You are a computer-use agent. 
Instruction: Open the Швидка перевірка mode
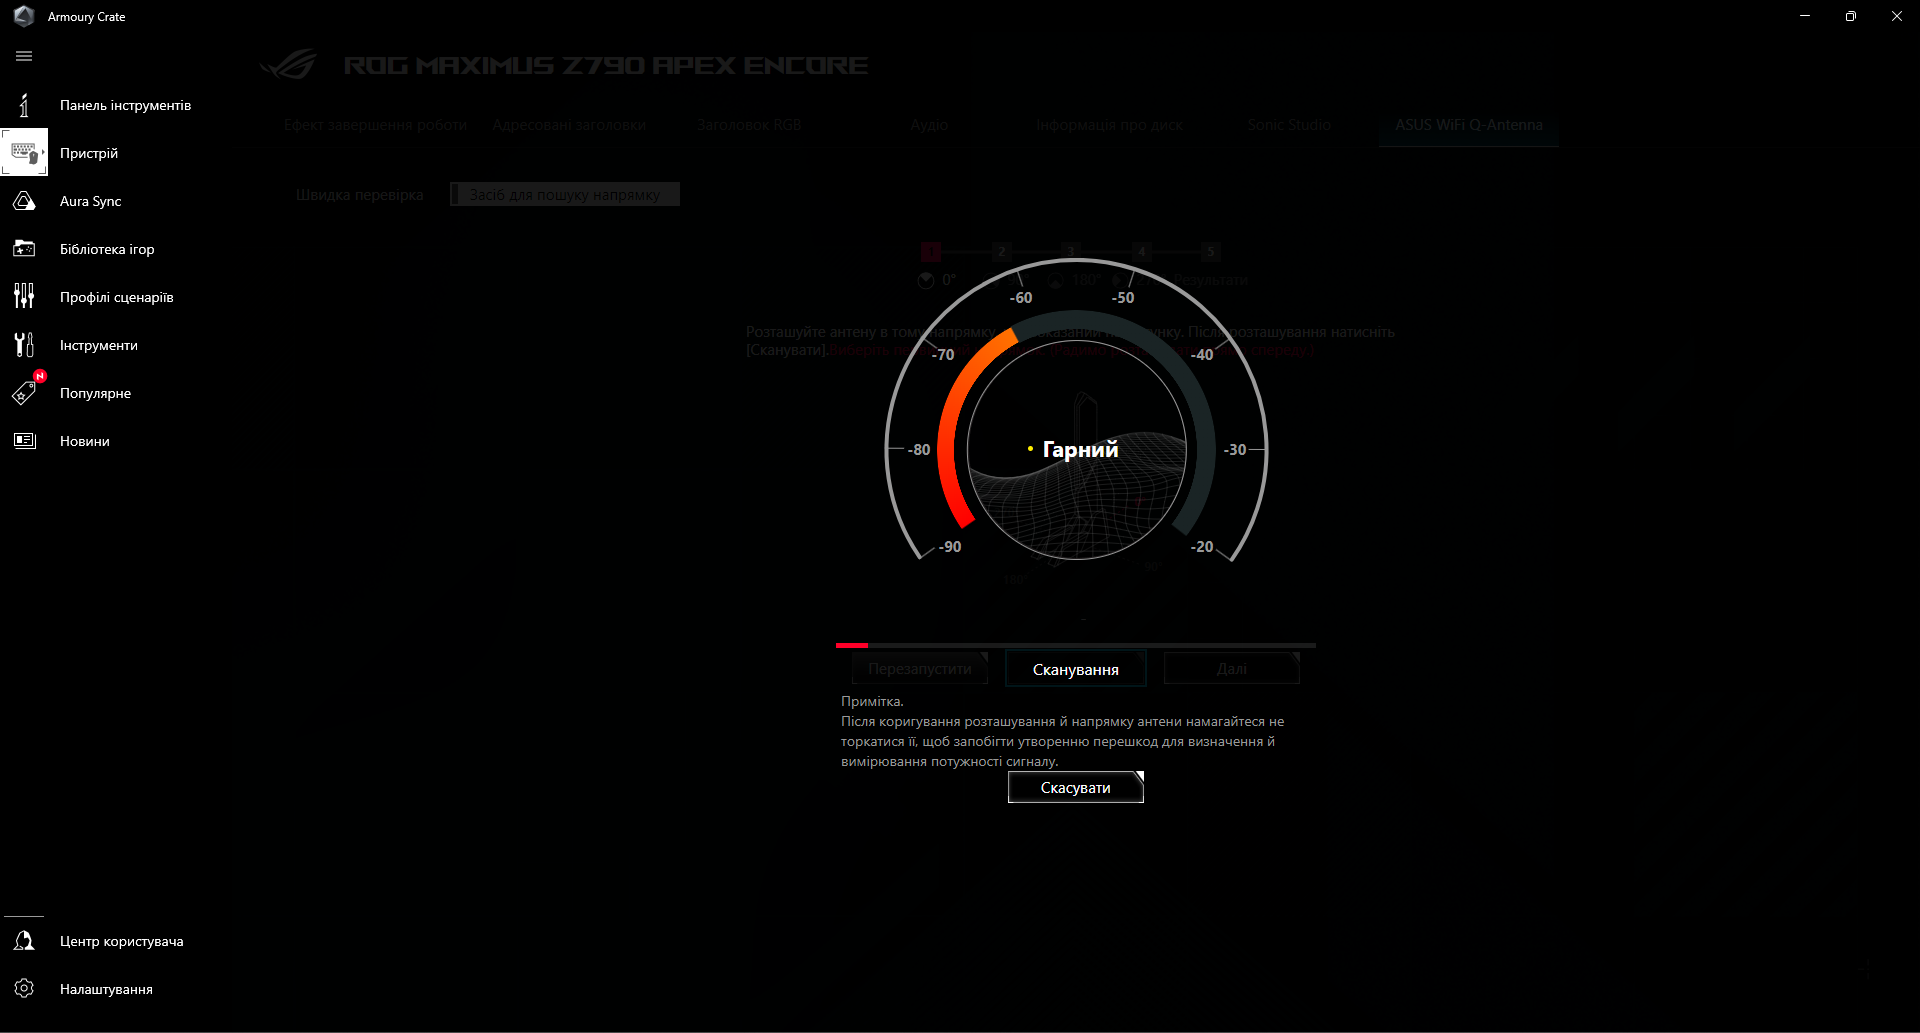(358, 194)
